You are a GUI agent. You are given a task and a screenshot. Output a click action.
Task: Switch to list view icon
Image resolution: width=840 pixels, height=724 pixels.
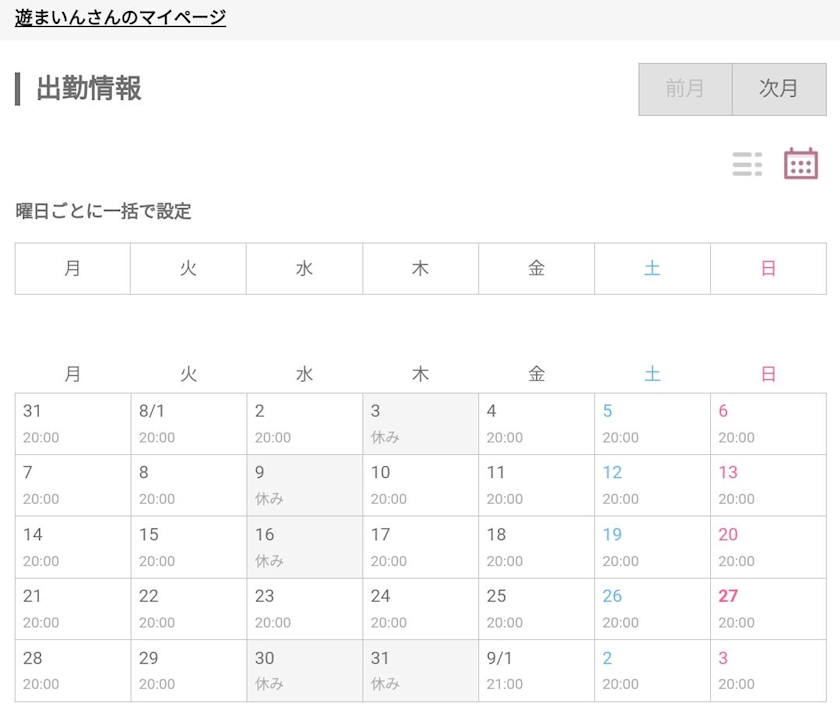(747, 164)
